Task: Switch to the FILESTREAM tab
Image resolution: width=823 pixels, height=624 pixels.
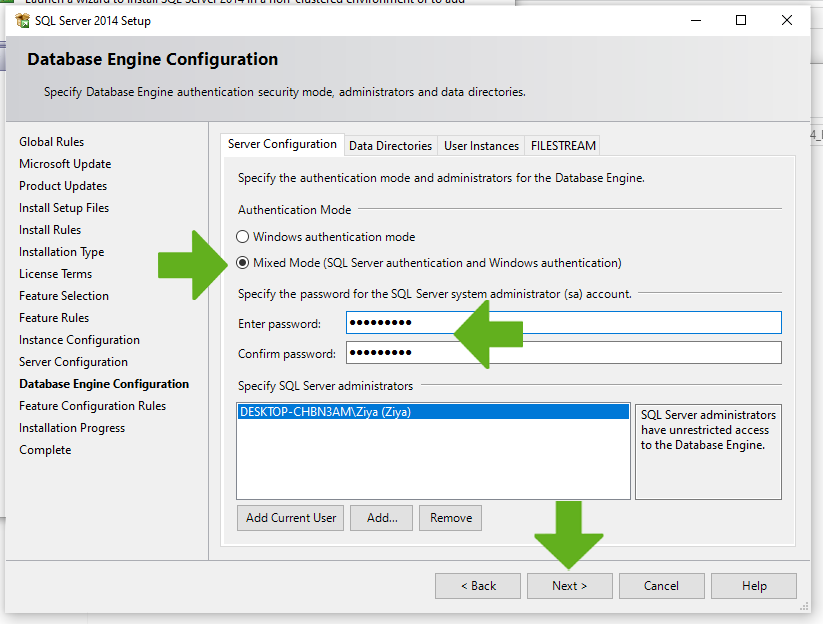Action: (x=563, y=146)
